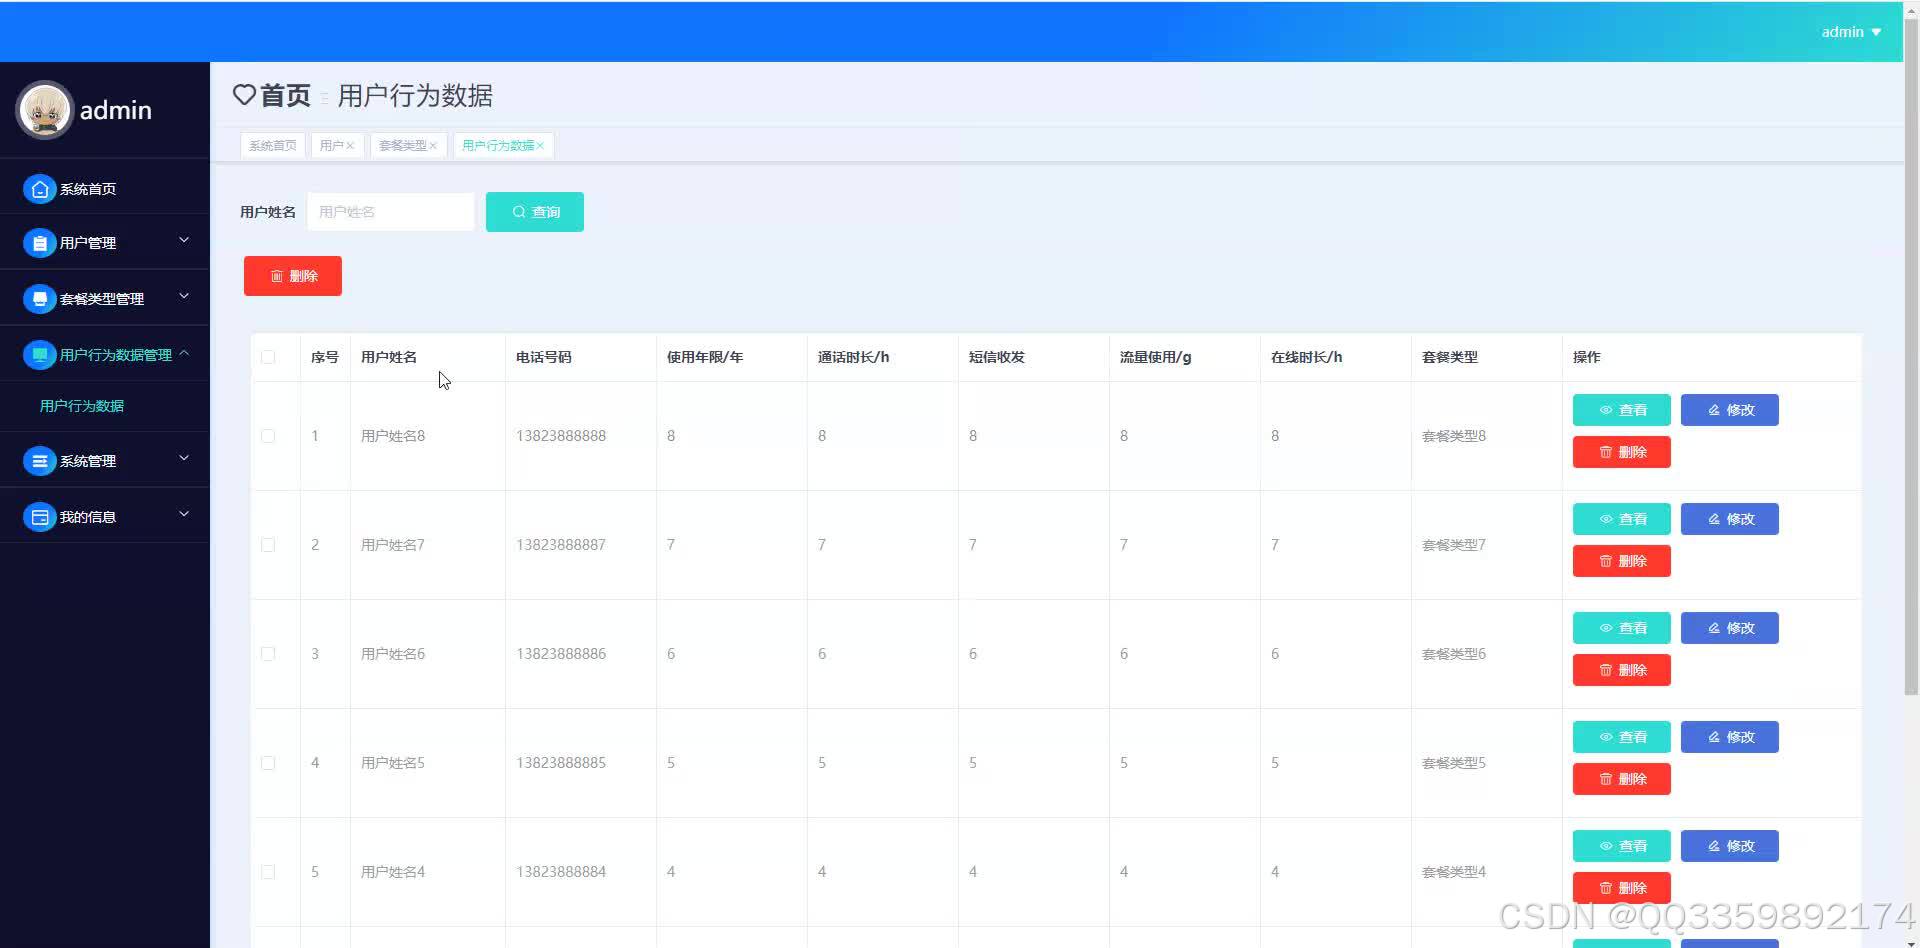The height and width of the screenshot is (948, 1920).
Task: Close the 用户 tab with its X
Action: (350, 145)
